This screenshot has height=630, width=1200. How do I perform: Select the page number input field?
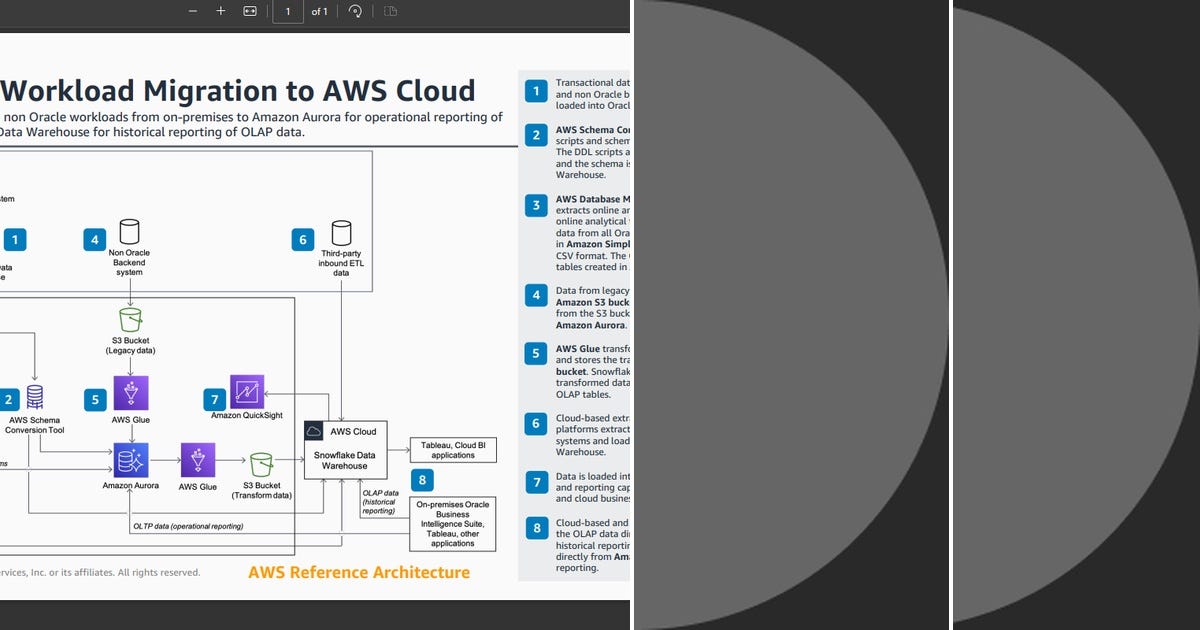tap(287, 11)
